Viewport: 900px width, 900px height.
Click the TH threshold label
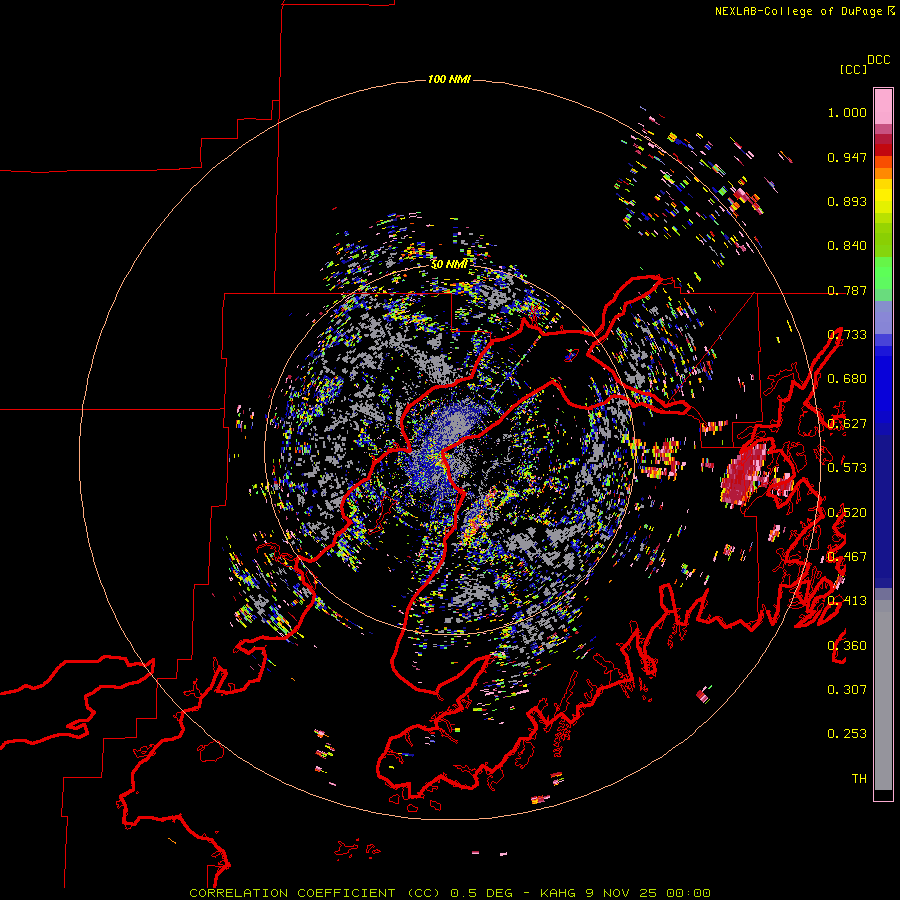(x=859, y=779)
